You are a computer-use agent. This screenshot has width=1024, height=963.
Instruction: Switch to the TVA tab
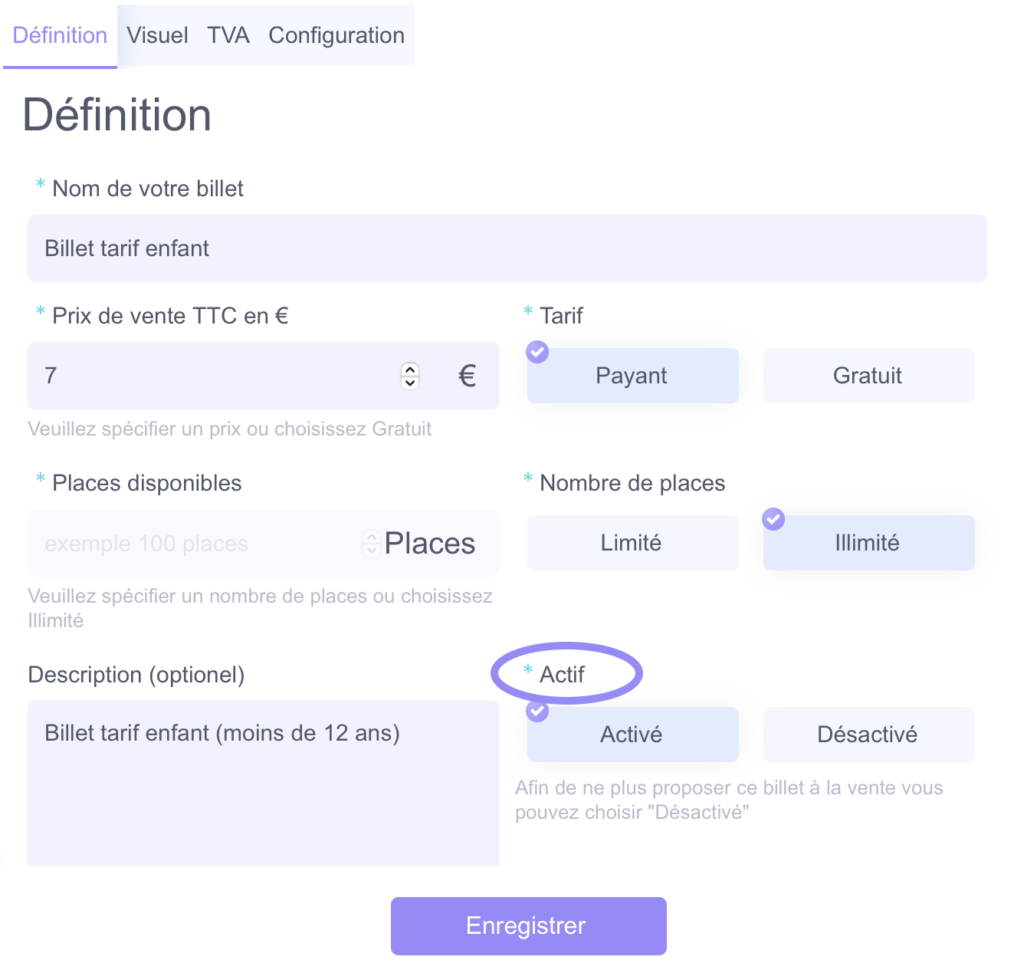[228, 35]
